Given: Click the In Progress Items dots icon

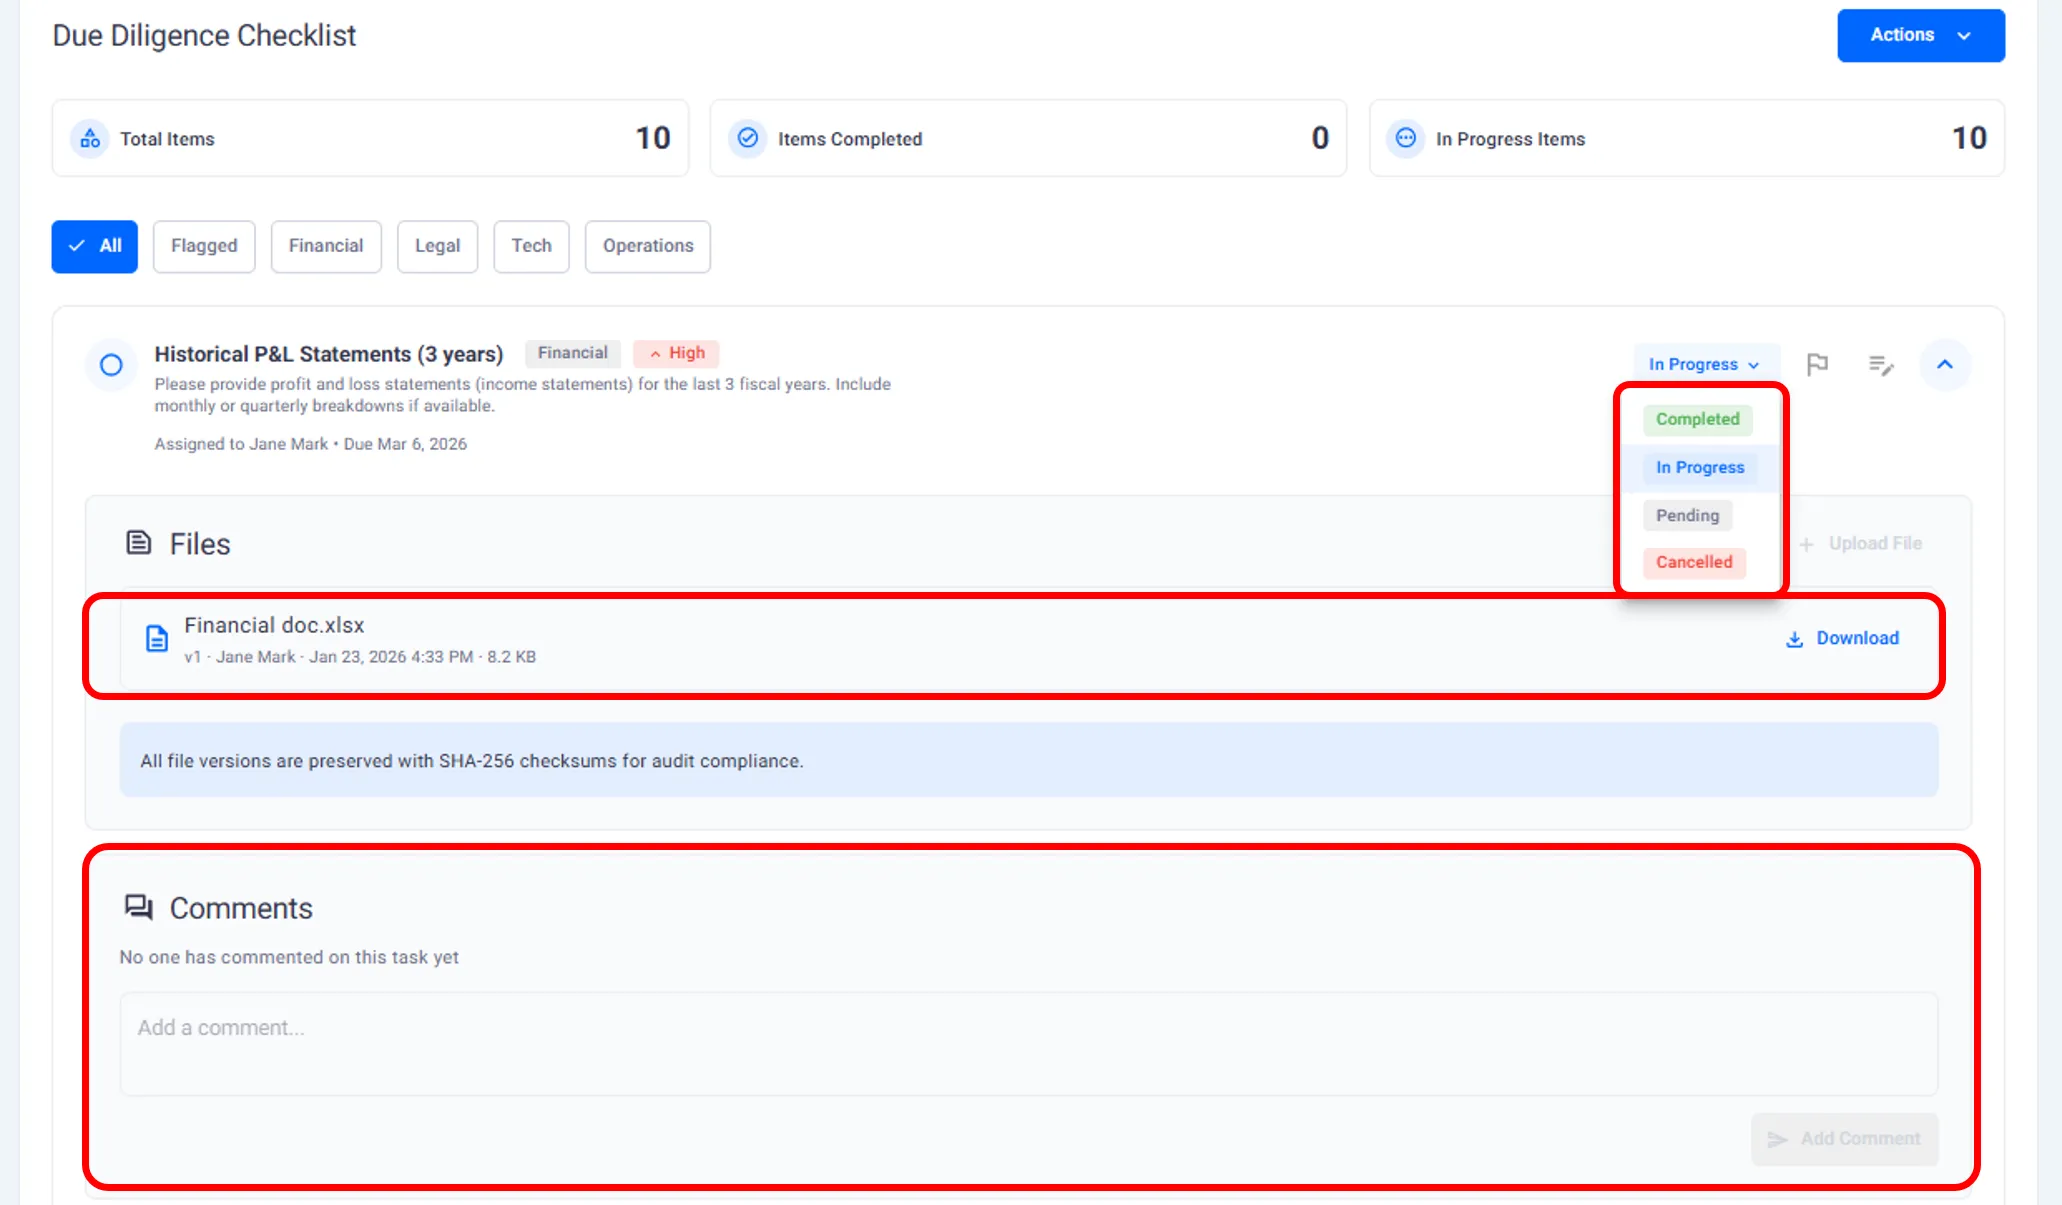Looking at the screenshot, I should [1405, 138].
